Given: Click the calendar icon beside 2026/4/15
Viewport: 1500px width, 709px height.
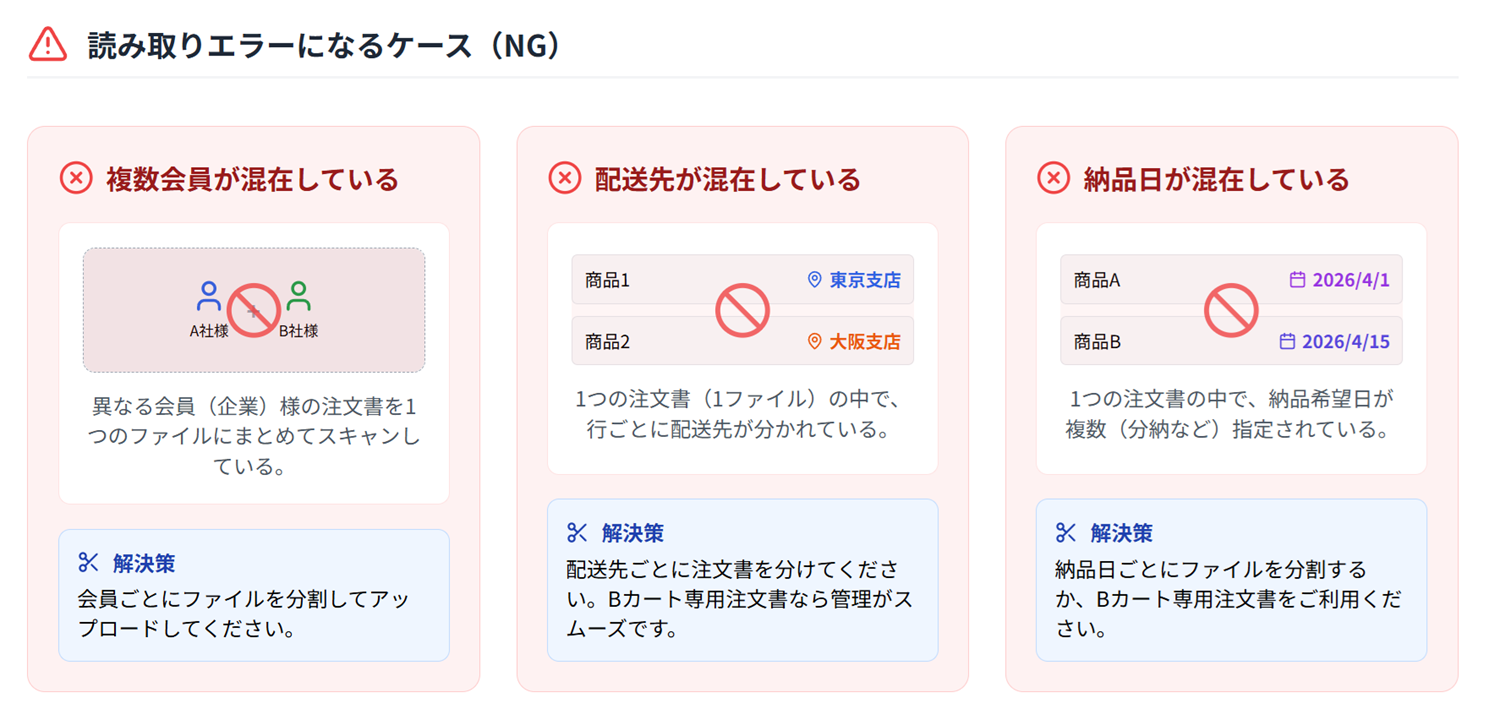Looking at the screenshot, I should pos(1287,342).
